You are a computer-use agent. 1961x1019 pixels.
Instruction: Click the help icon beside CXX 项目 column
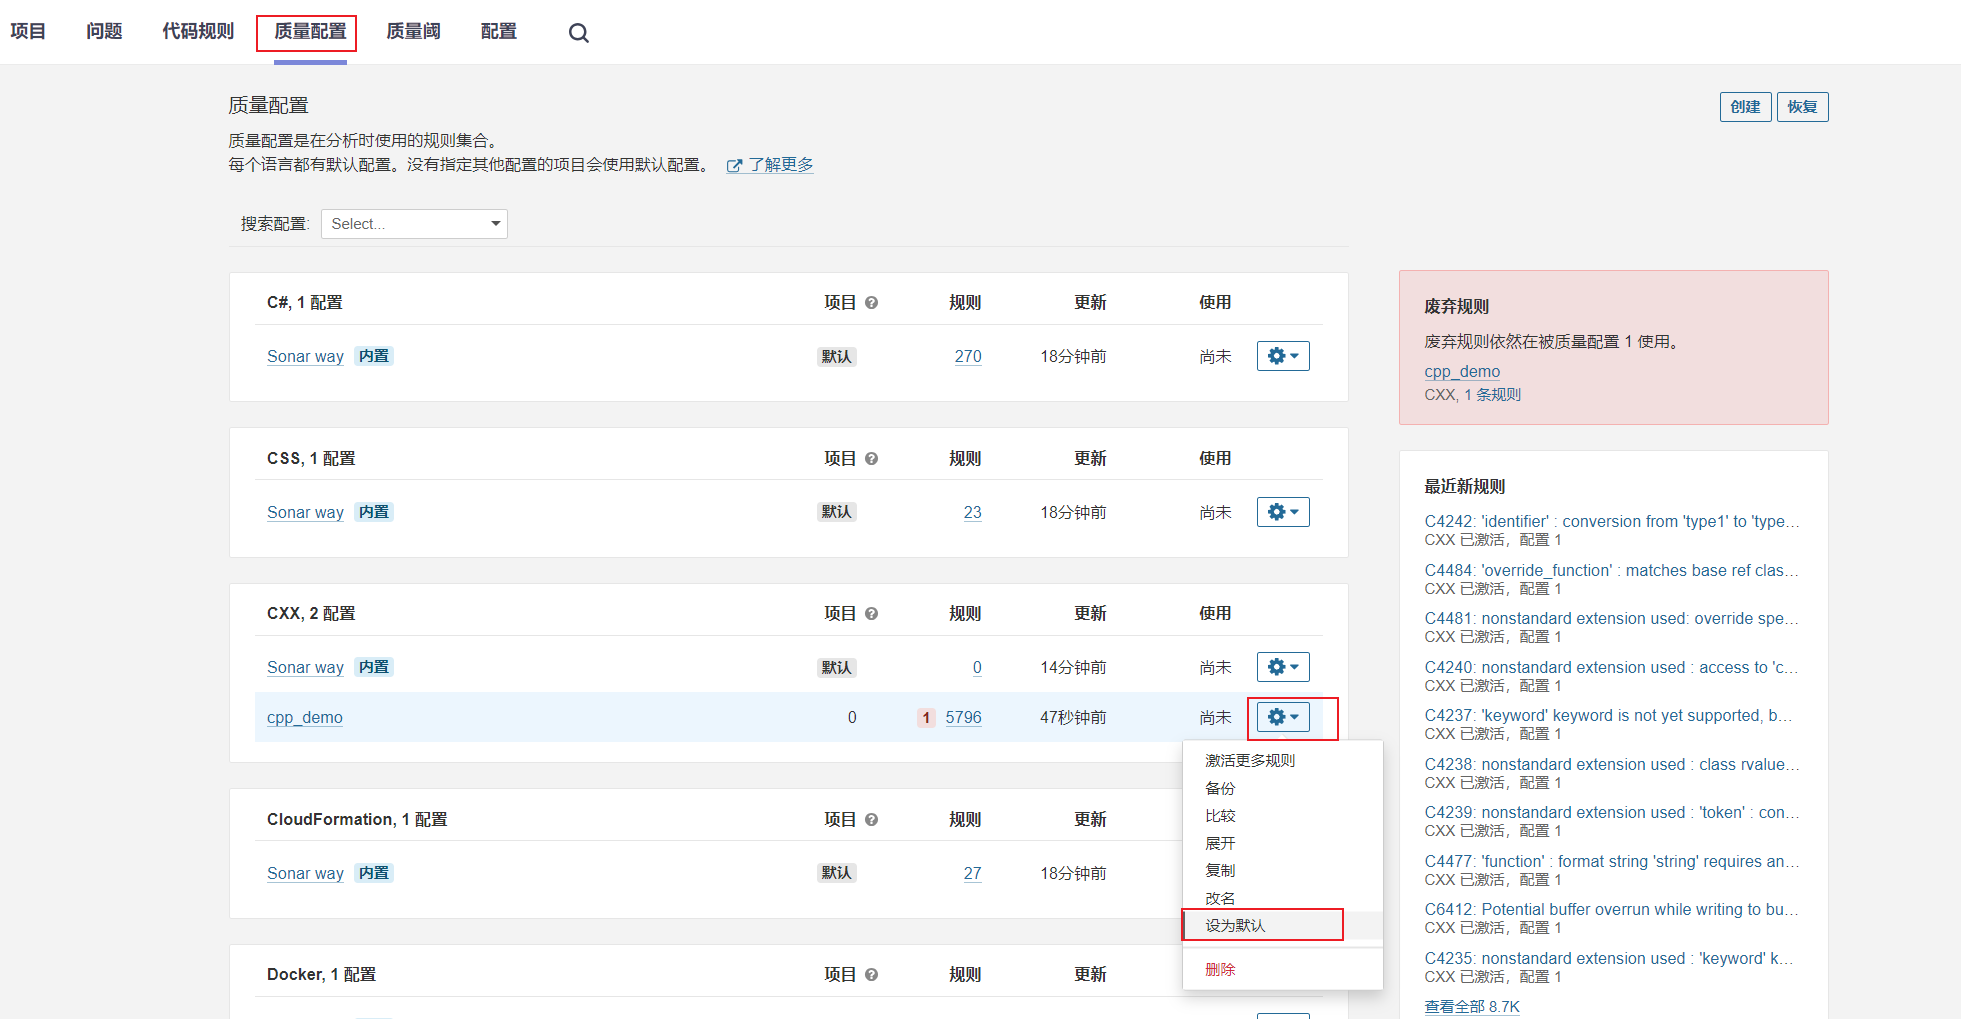tap(871, 613)
